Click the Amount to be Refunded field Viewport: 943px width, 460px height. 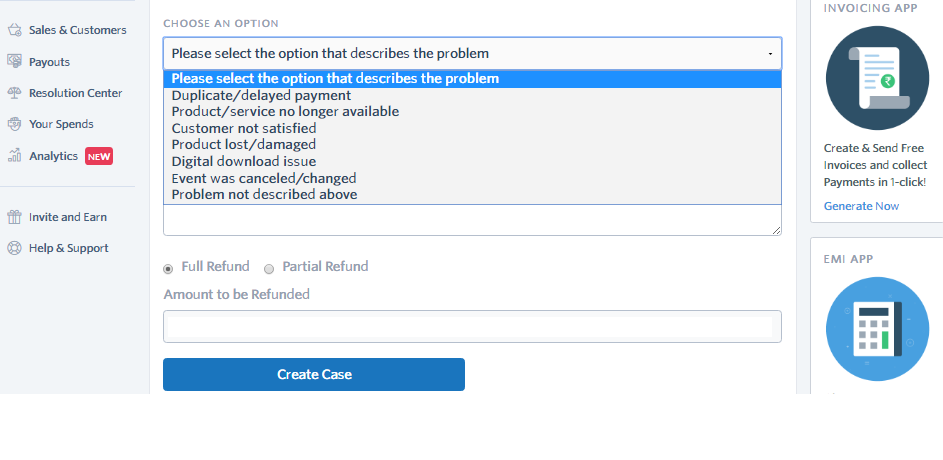pyautogui.click(x=472, y=327)
